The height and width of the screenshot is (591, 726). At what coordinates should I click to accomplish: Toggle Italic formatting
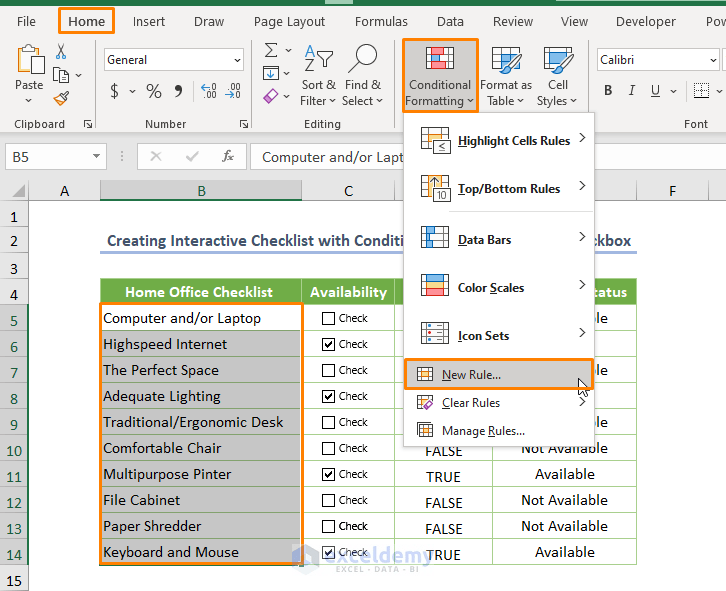pos(632,90)
